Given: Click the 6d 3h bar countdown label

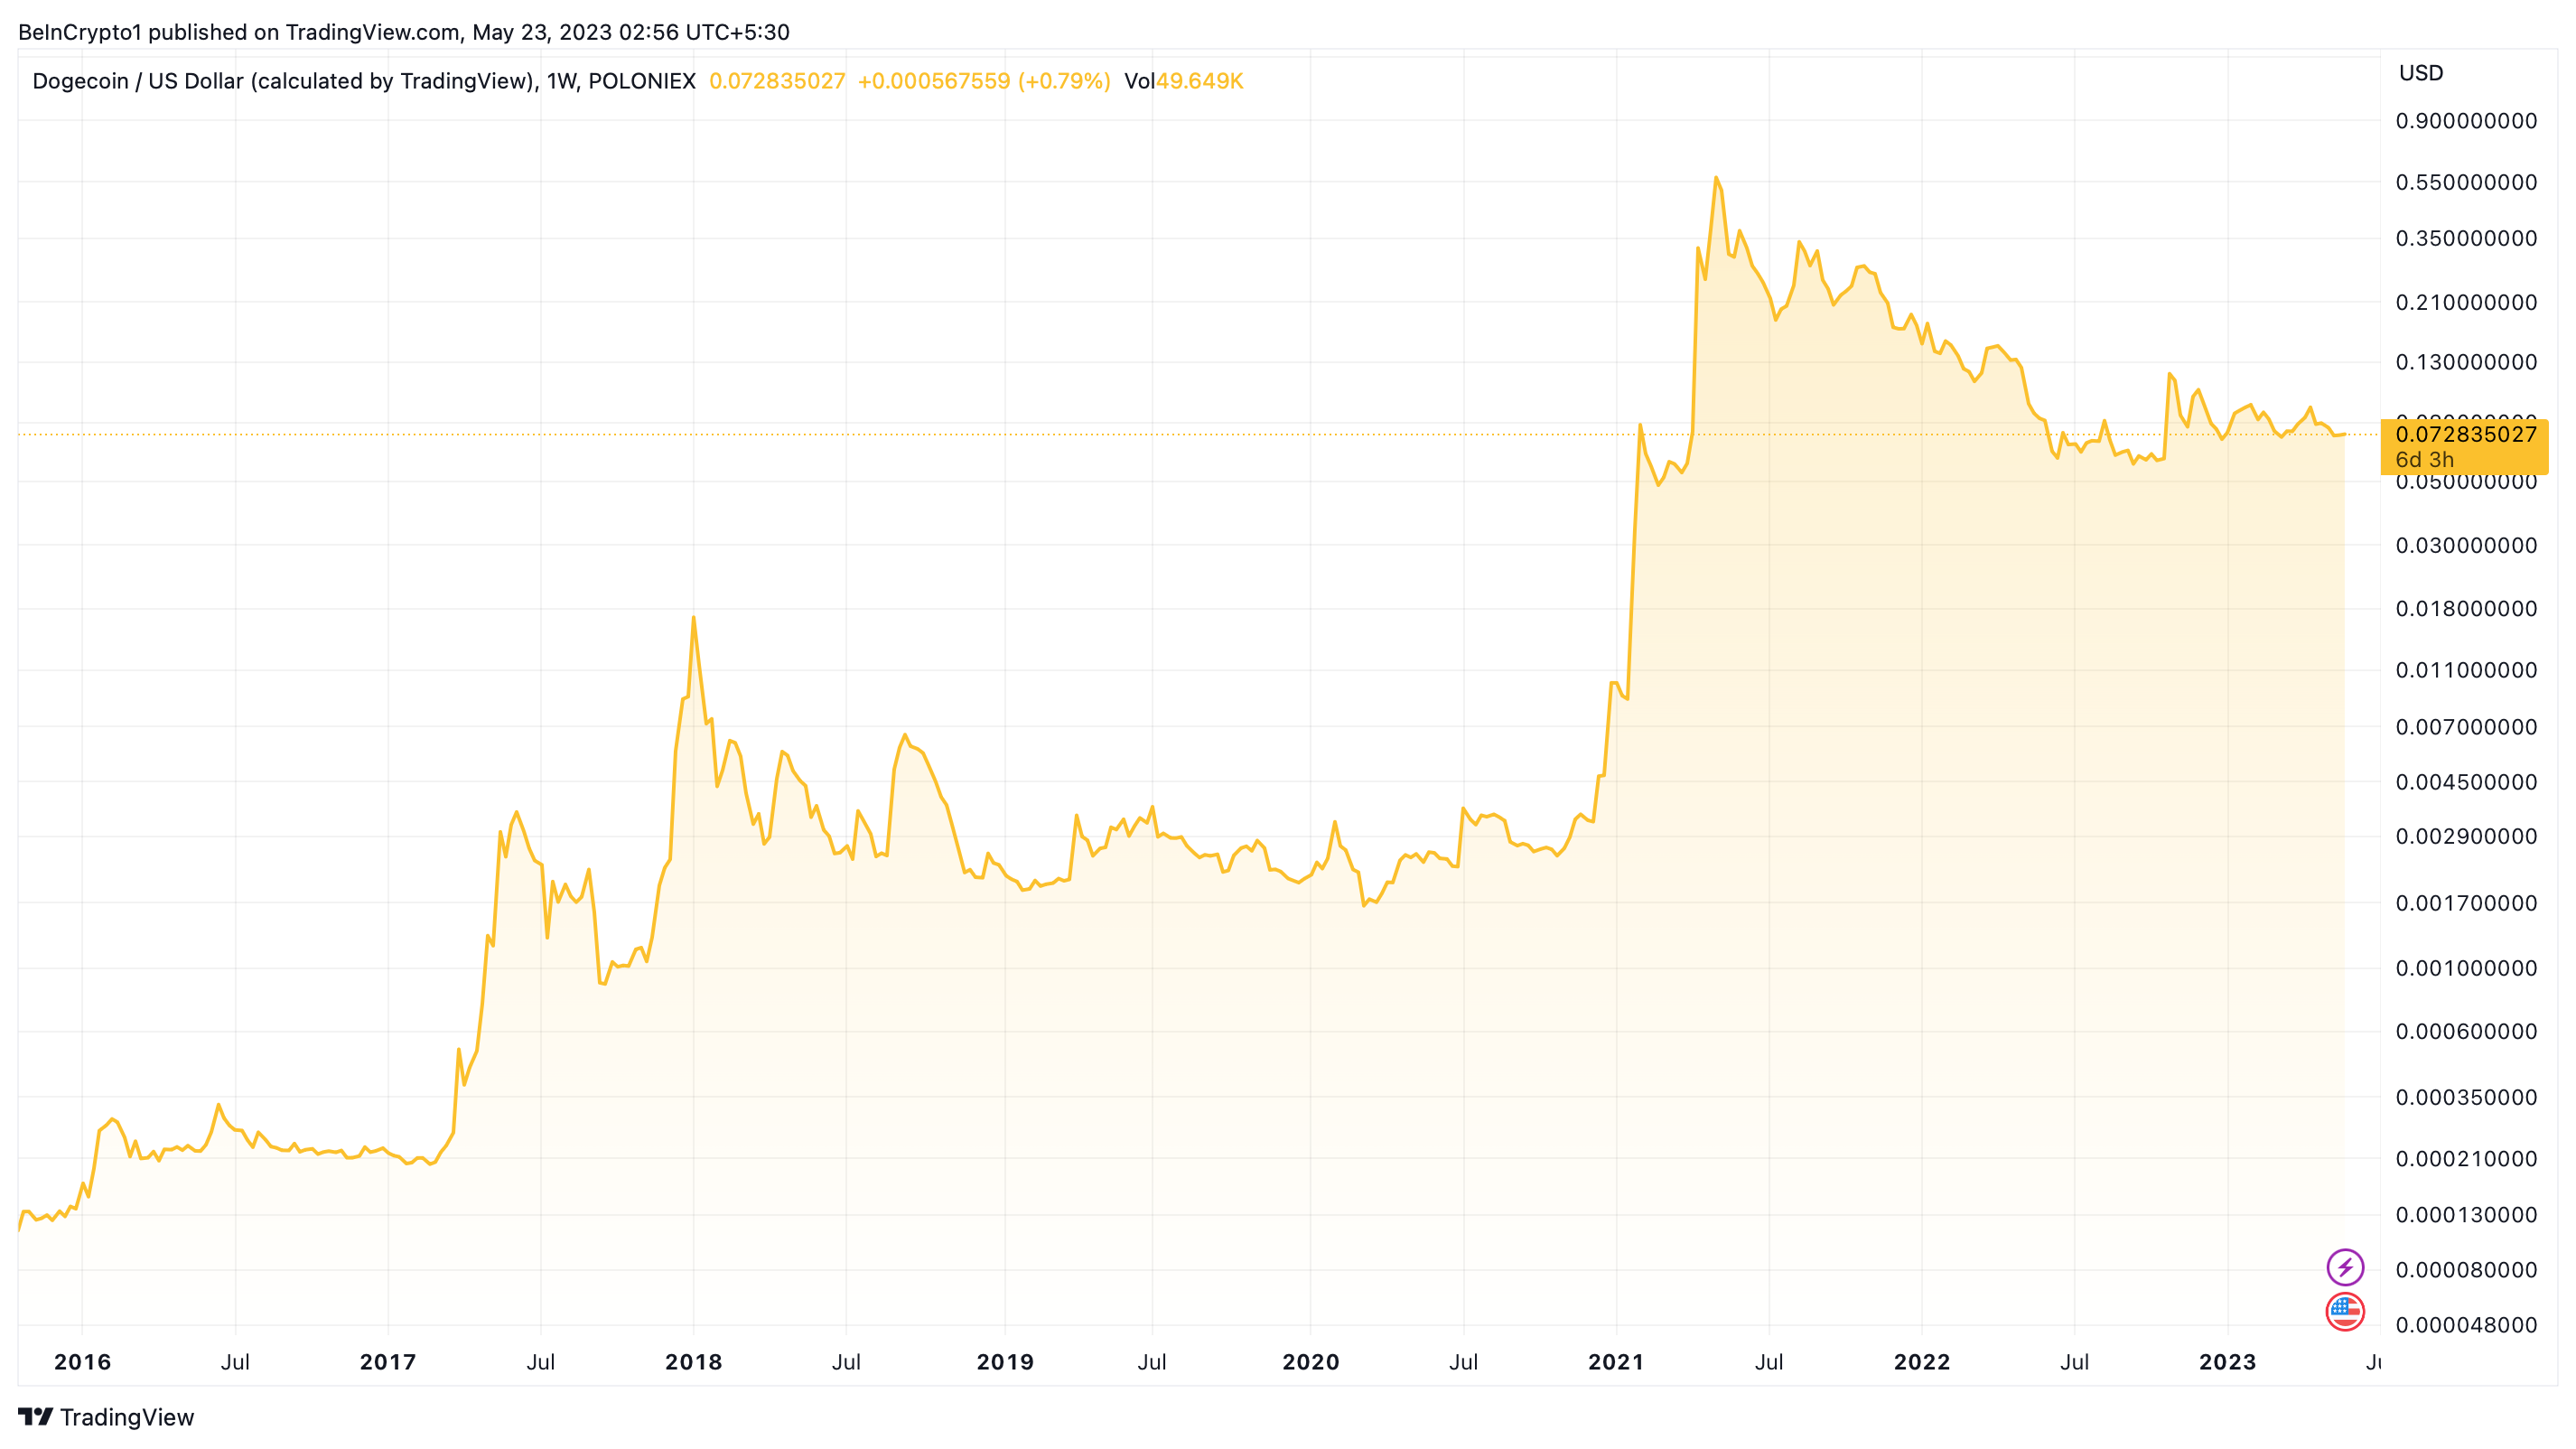Looking at the screenshot, I should point(2424,460).
